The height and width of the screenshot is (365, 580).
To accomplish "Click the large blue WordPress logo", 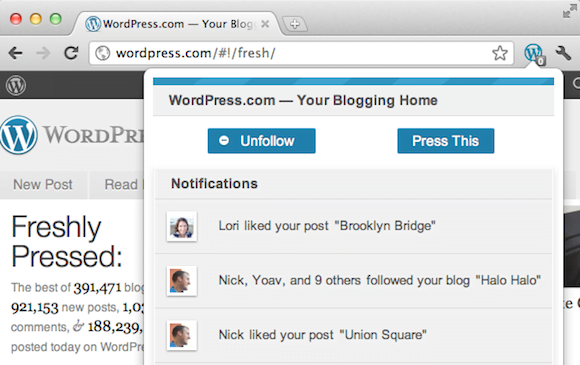I will 18,135.
